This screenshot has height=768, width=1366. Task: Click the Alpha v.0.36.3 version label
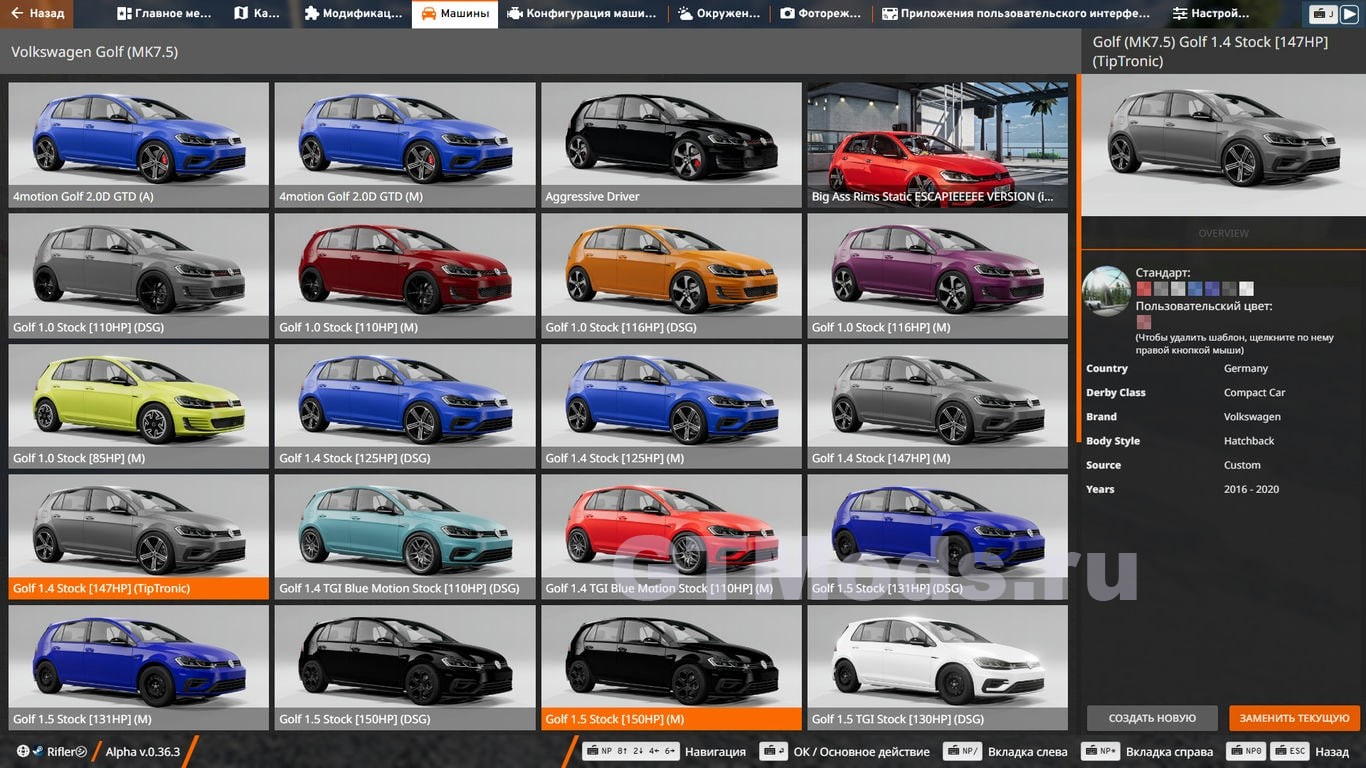pyautogui.click(x=143, y=751)
